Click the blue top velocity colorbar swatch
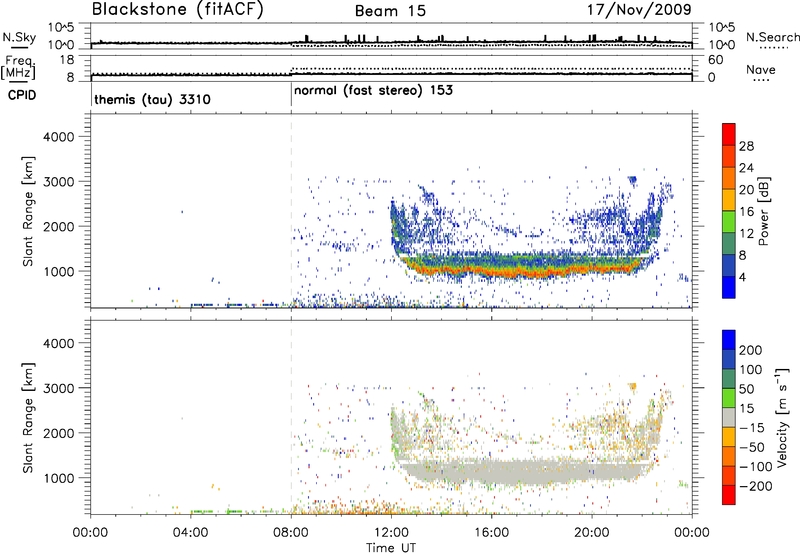Image resolution: width=800 pixels, height=554 pixels. pos(729,340)
